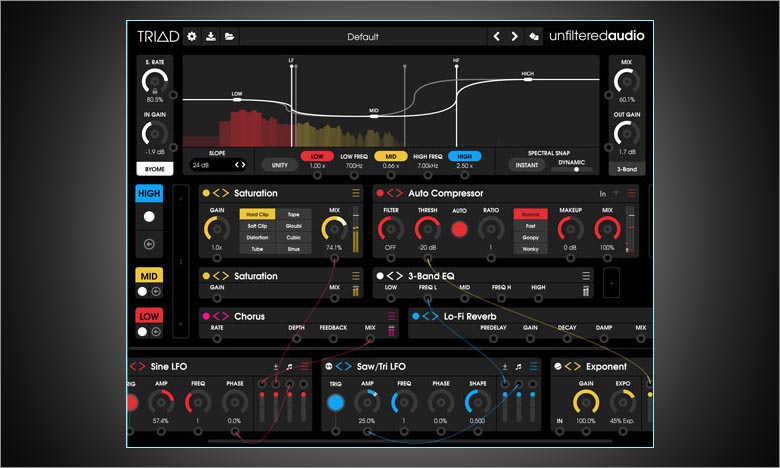Click the Auto Compressor sidechain In icon
The height and width of the screenshot is (468, 780).
[602, 193]
